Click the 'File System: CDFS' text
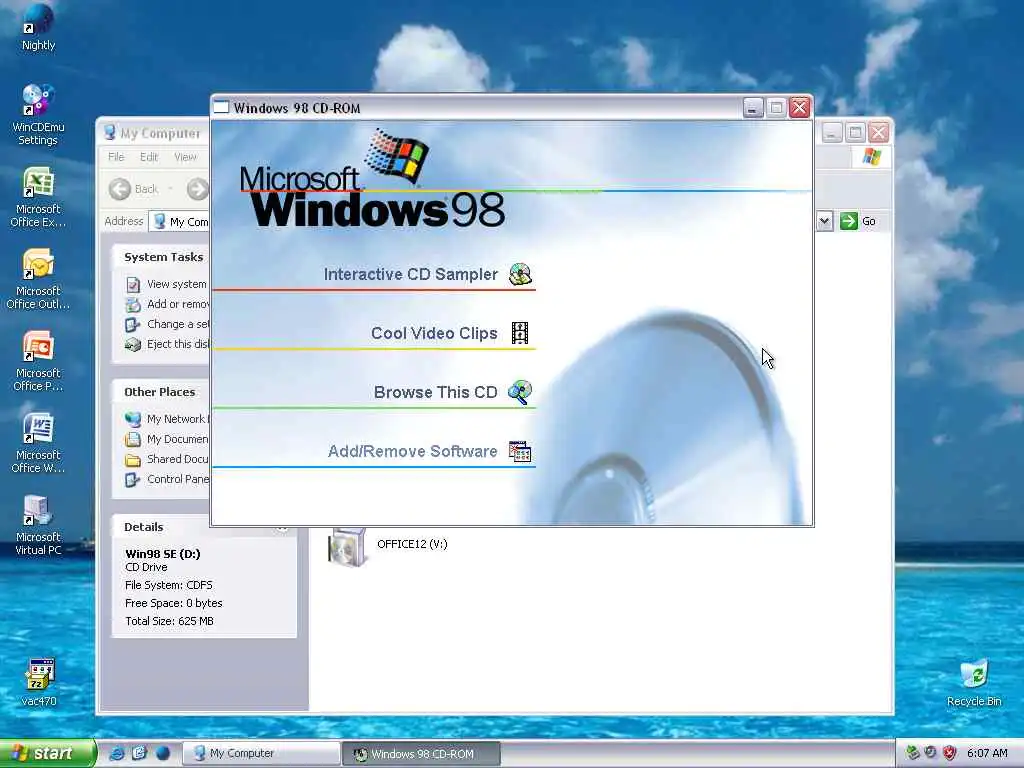 168,585
